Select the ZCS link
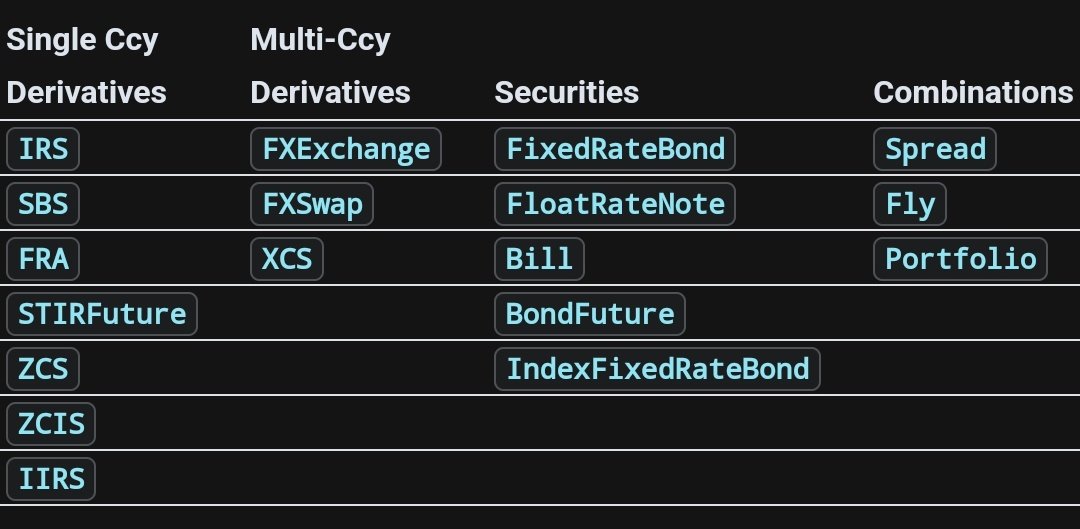 coord(43,369)
